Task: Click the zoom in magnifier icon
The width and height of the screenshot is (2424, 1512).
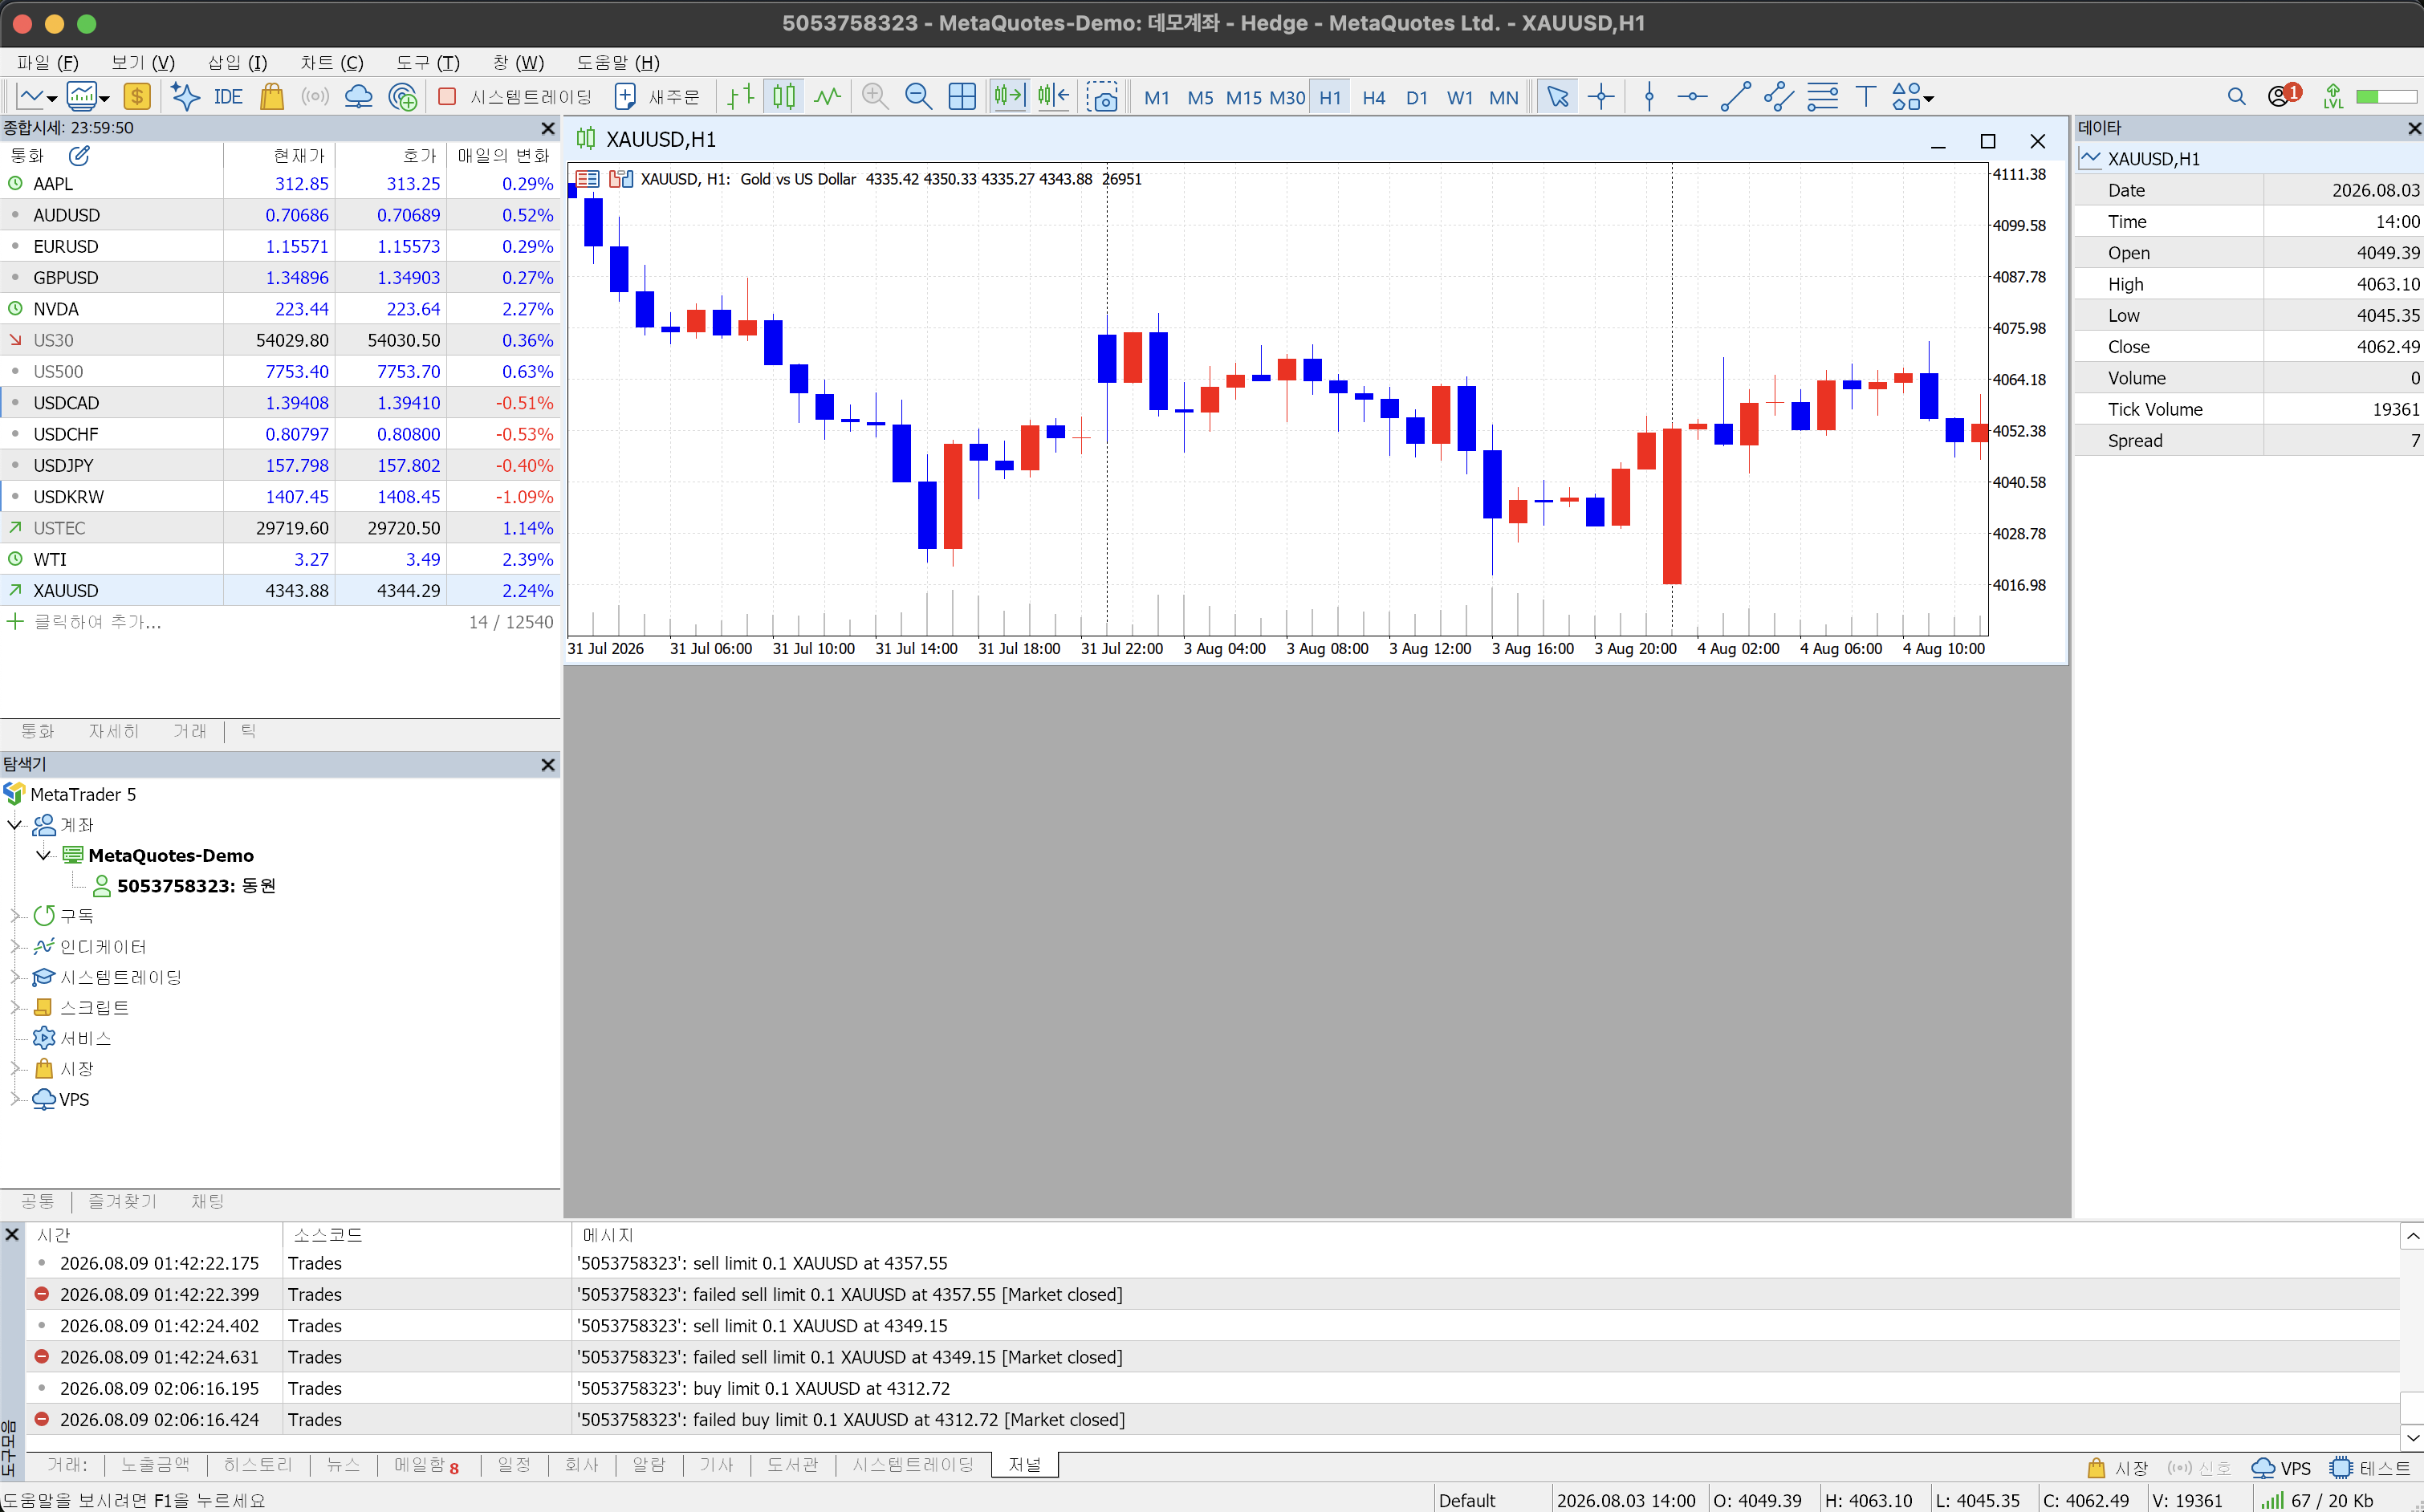Action: (875, 97)
